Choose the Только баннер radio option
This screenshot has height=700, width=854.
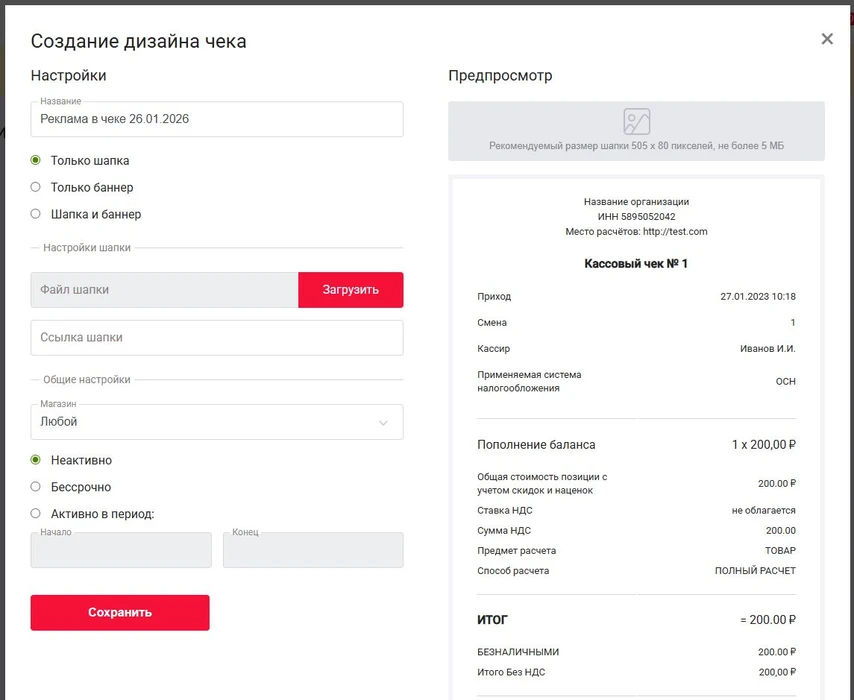tap(36, 187)
